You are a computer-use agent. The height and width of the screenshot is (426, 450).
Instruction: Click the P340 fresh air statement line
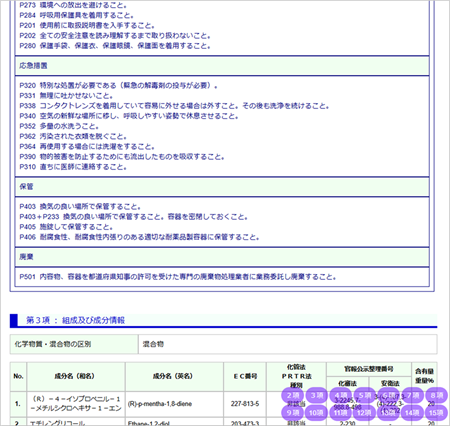click(129, 116)
